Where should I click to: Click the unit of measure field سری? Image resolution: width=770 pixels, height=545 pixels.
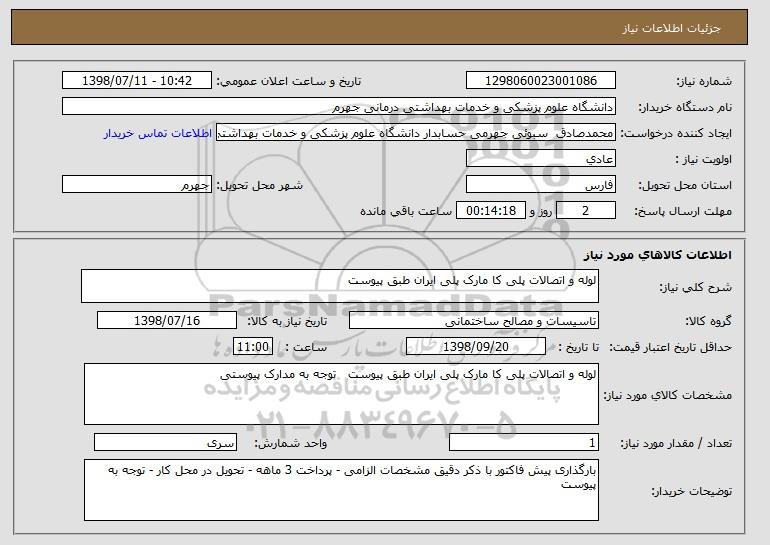[165, 443]
